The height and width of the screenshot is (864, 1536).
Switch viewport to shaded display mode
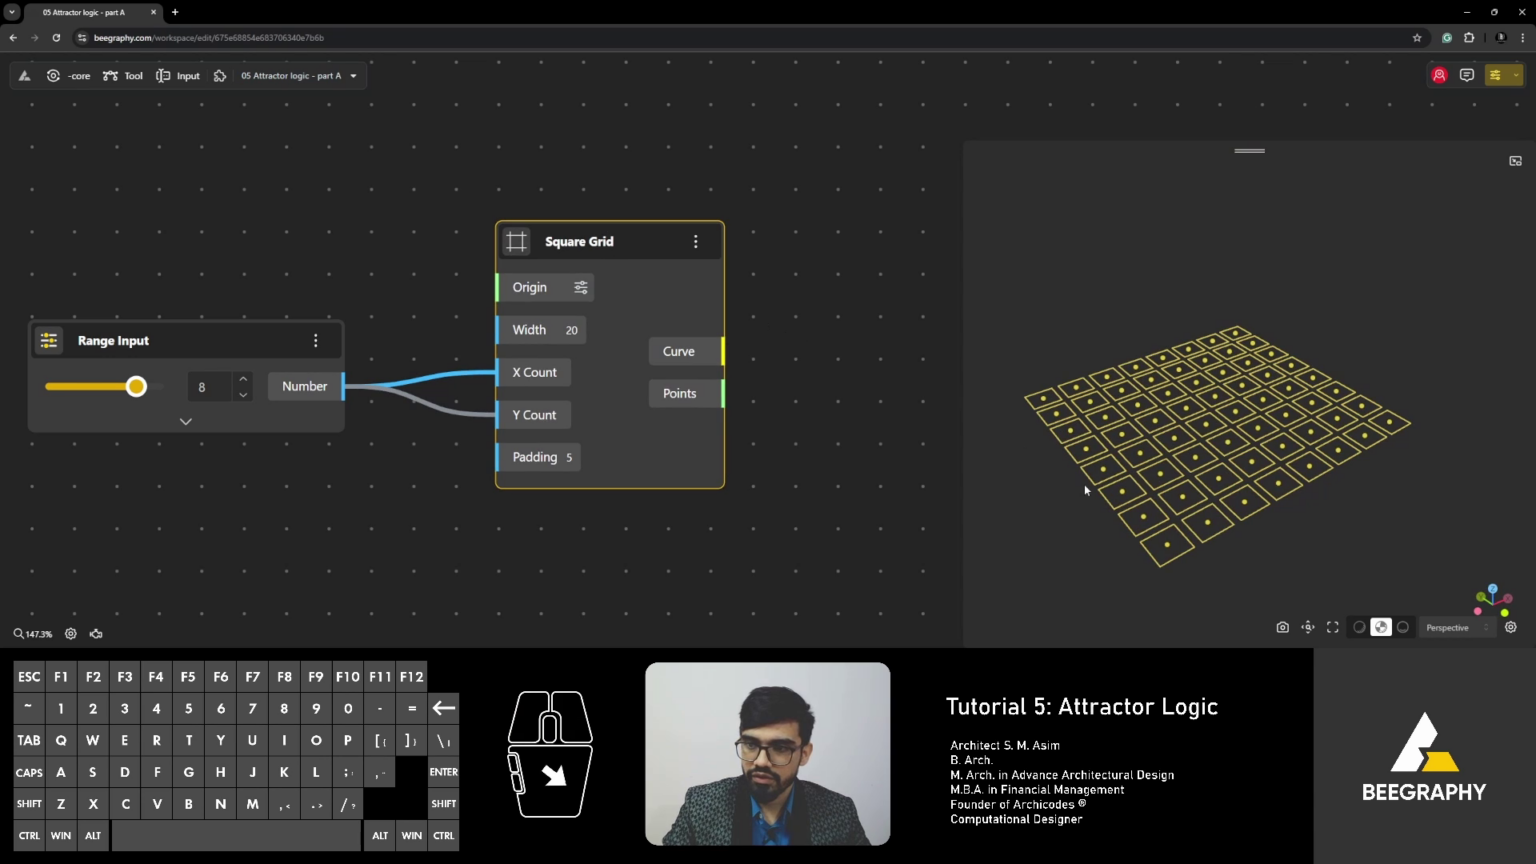tap(1381, 627)
